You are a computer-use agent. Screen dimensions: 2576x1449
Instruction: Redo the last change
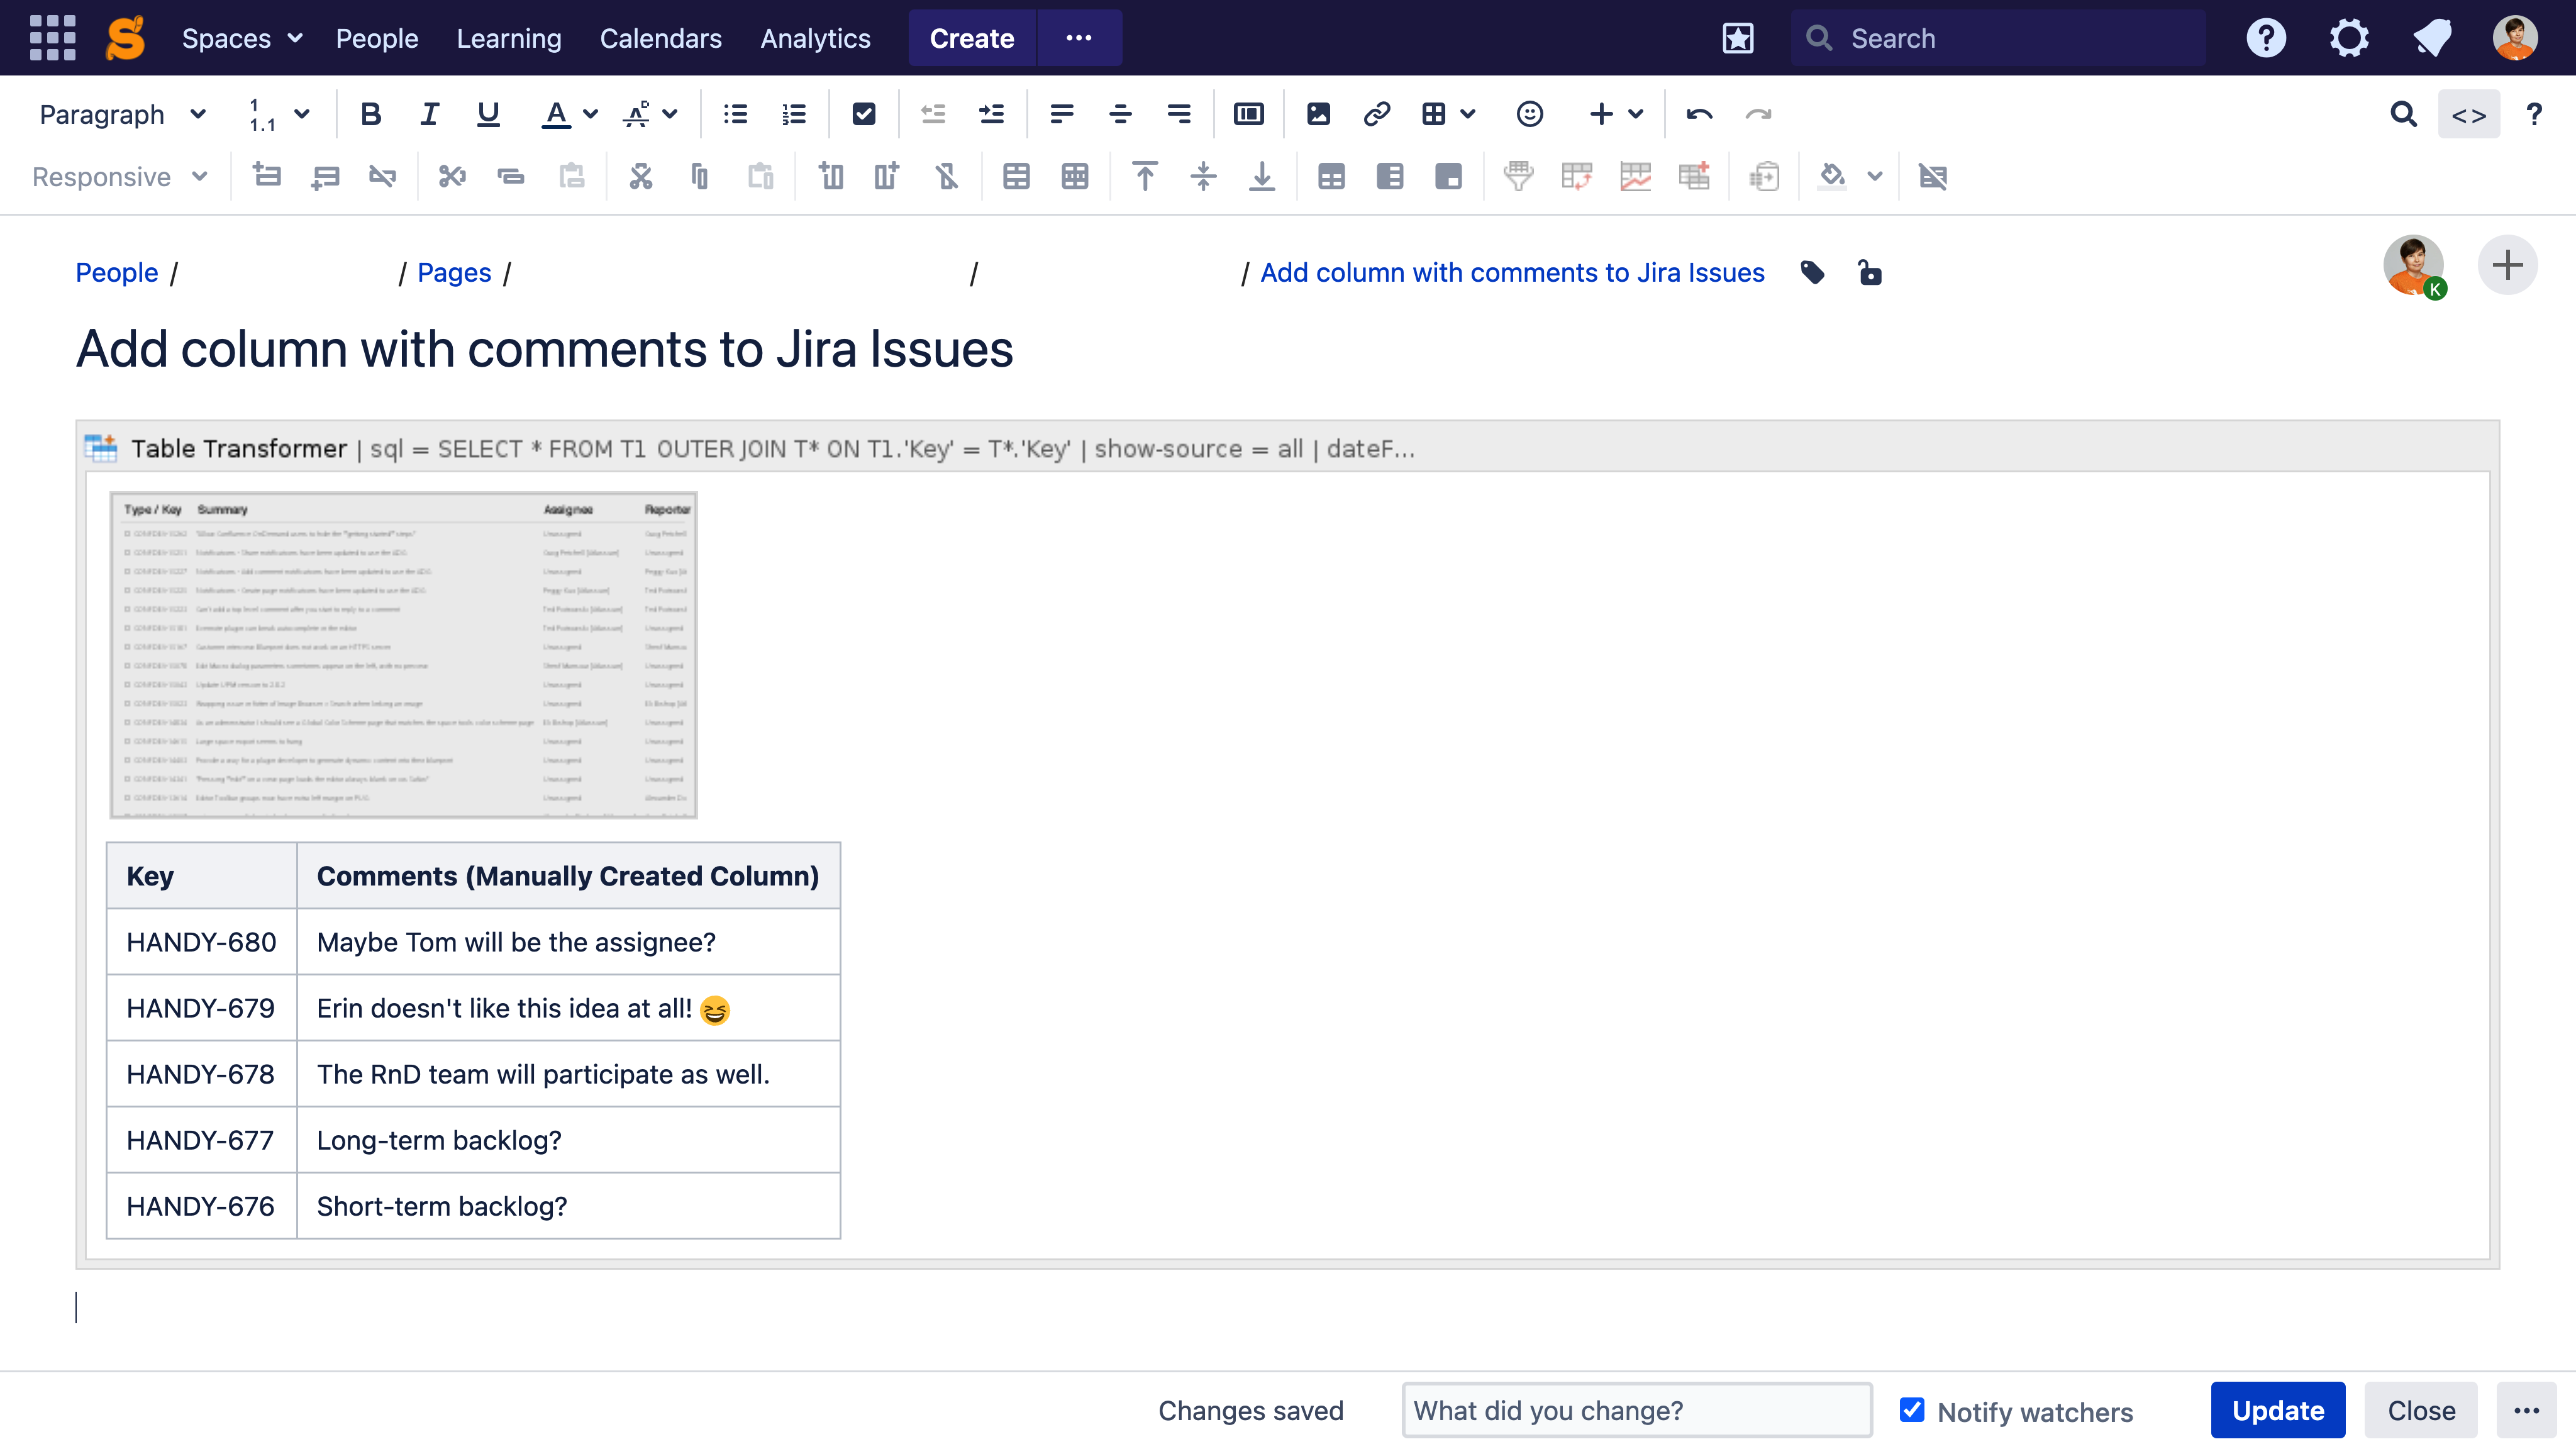click(1758, 114)
